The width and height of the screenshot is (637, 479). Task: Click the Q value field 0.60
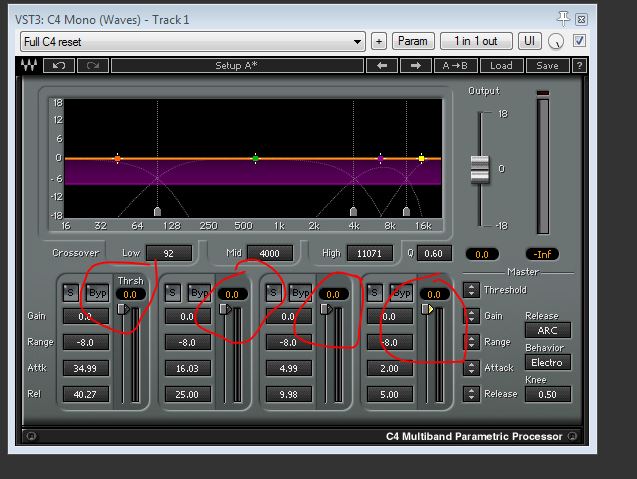(434, 254)
